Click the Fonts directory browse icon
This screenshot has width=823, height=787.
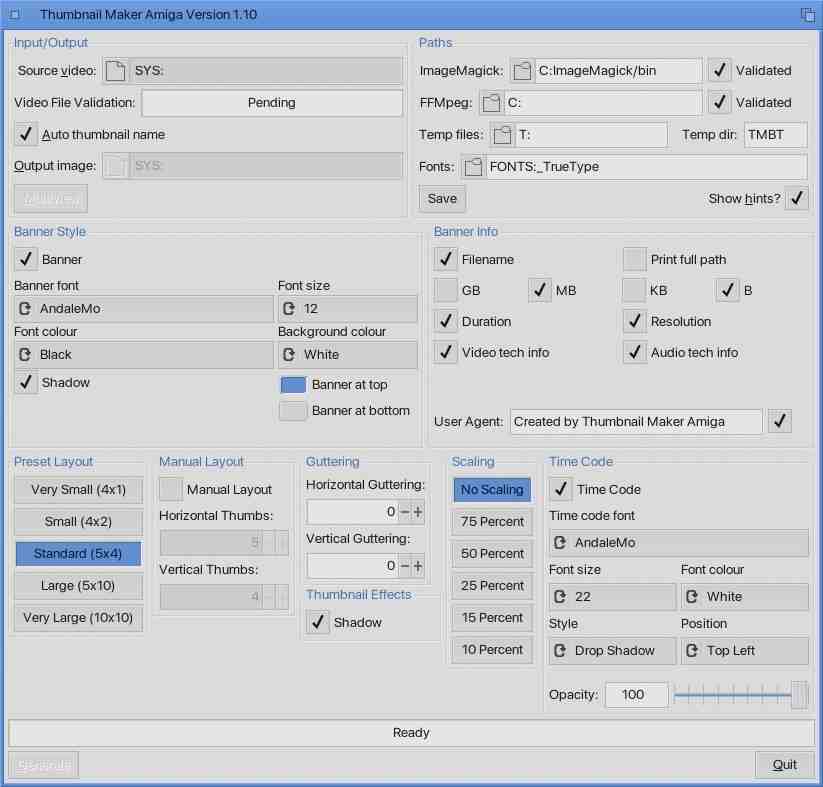coord(472,167)
